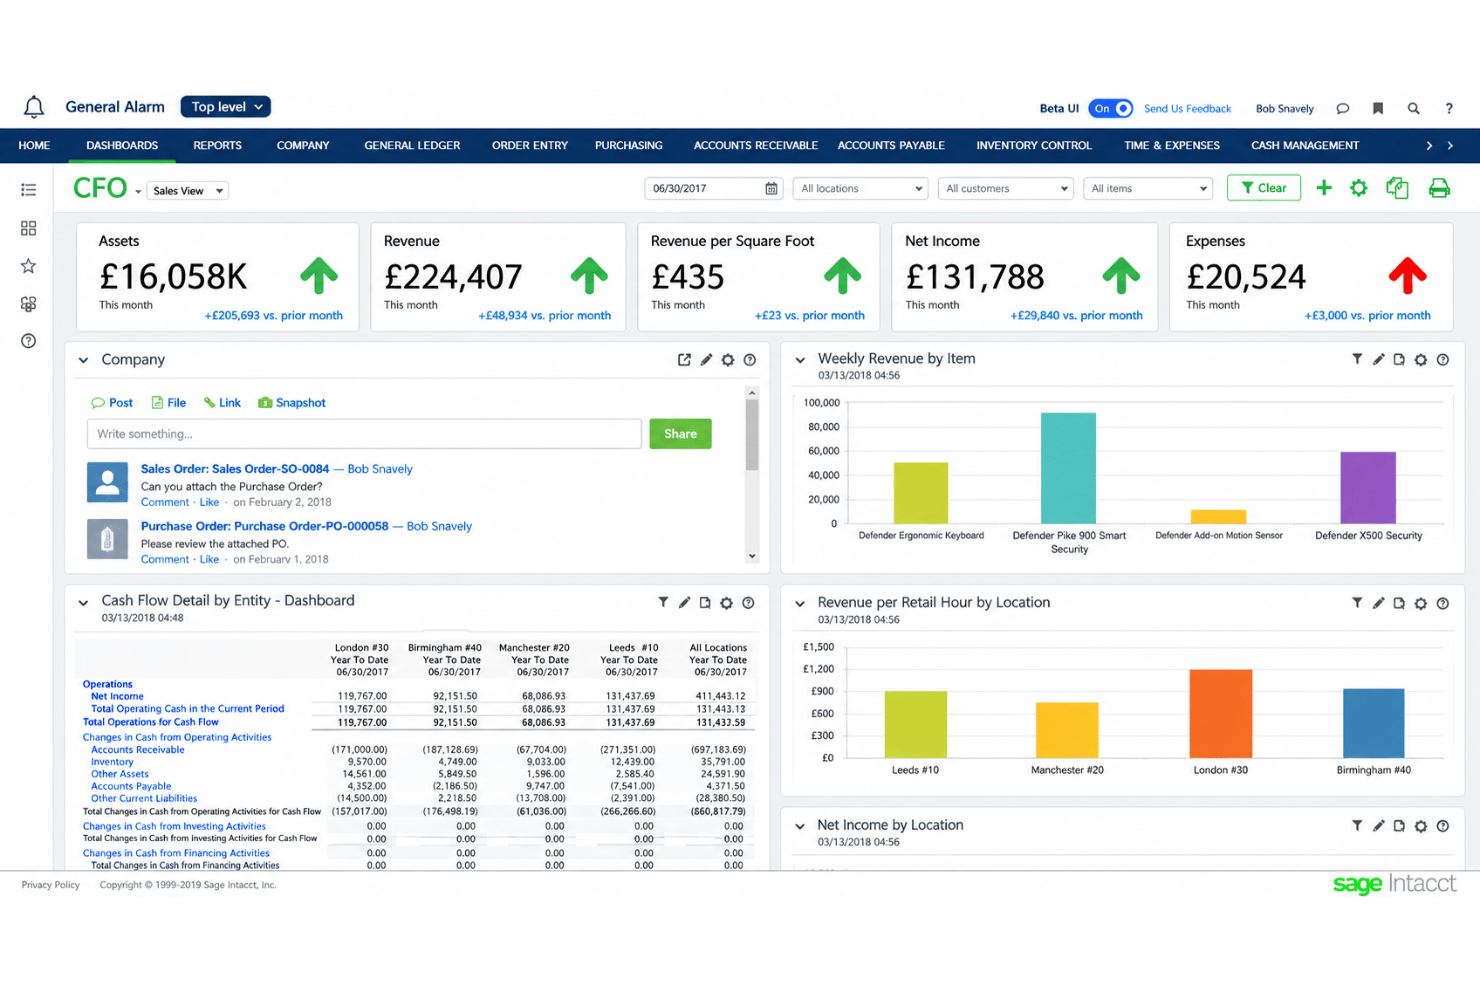Collapse Cash Flow Detail by Entity panel
This screenshot has width=1480, height=987.
84,602
